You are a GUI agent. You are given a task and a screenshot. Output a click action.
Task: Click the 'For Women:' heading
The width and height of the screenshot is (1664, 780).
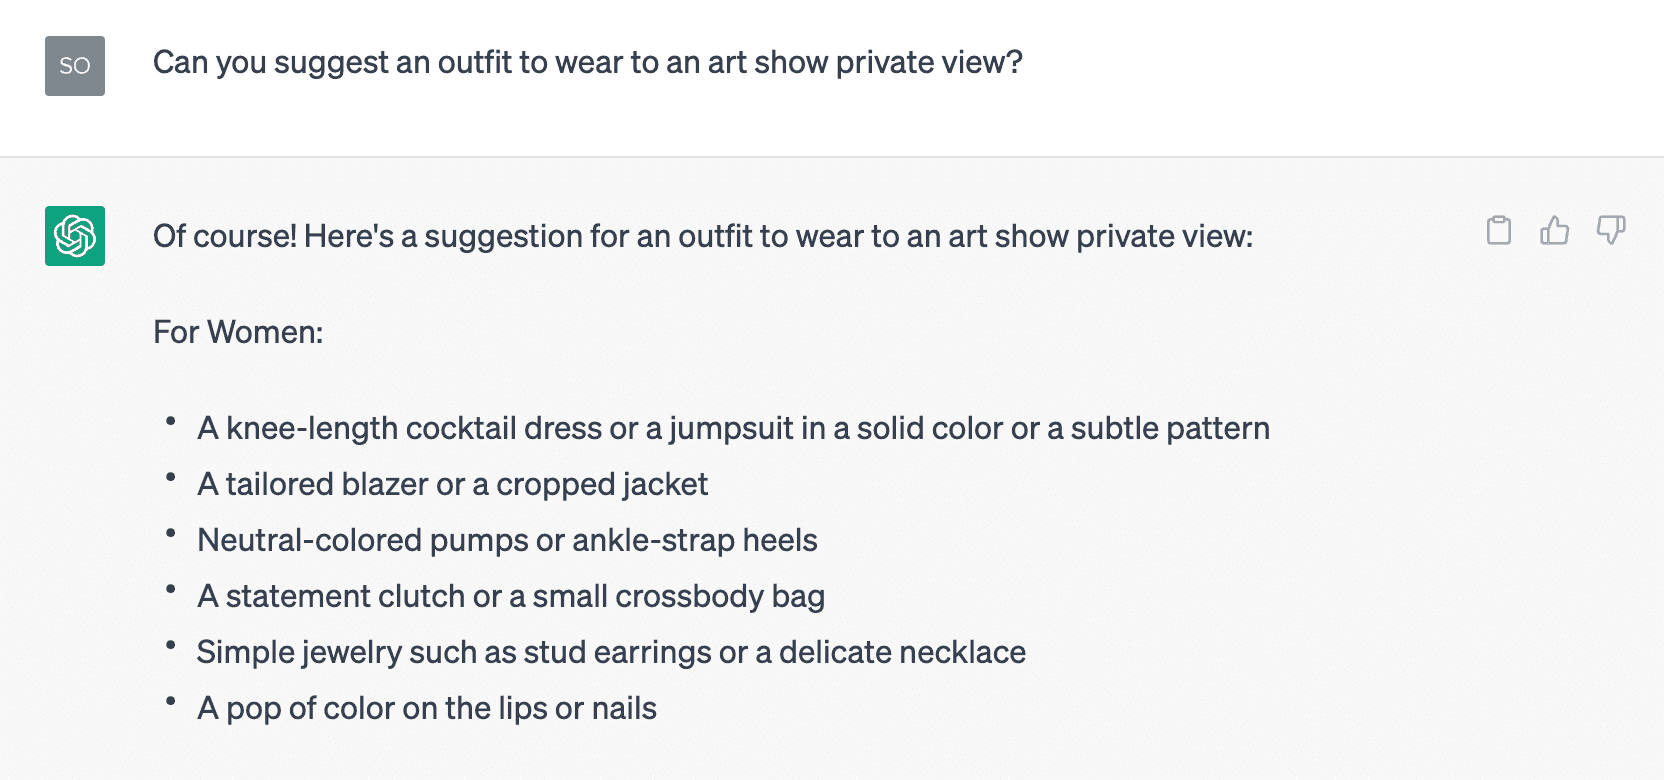(x=238, y=332)
